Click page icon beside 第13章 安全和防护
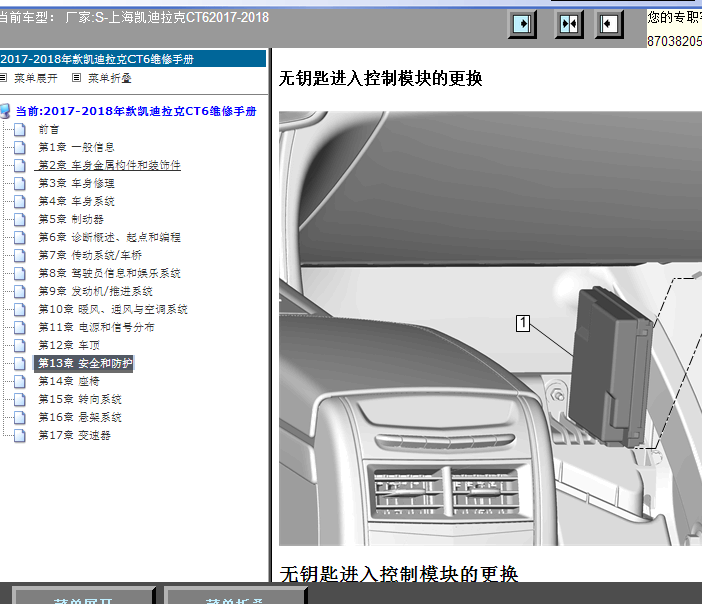702x604 pixels. [x=19, y=363]
